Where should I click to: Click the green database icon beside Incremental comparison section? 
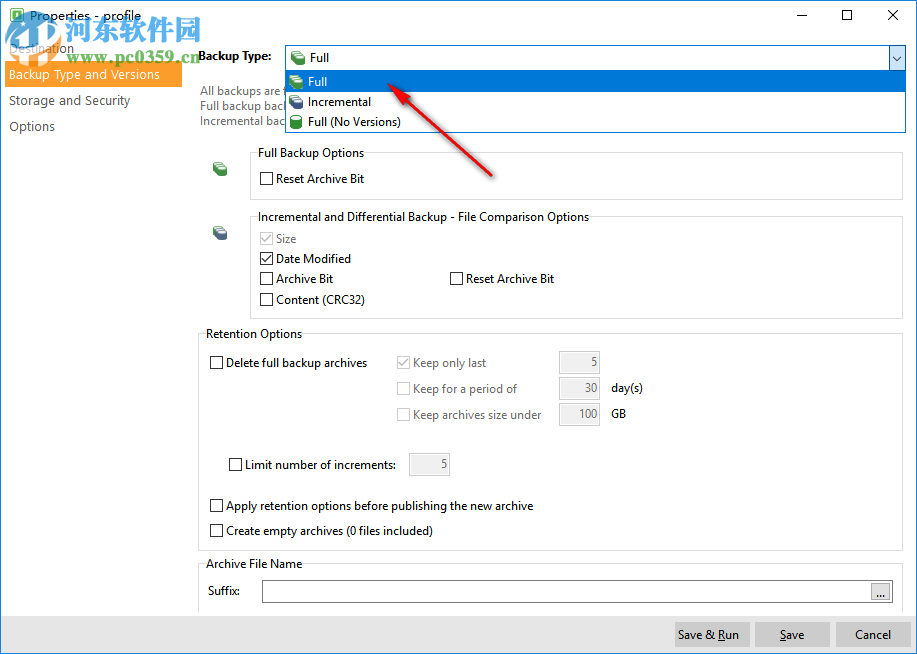220,233
